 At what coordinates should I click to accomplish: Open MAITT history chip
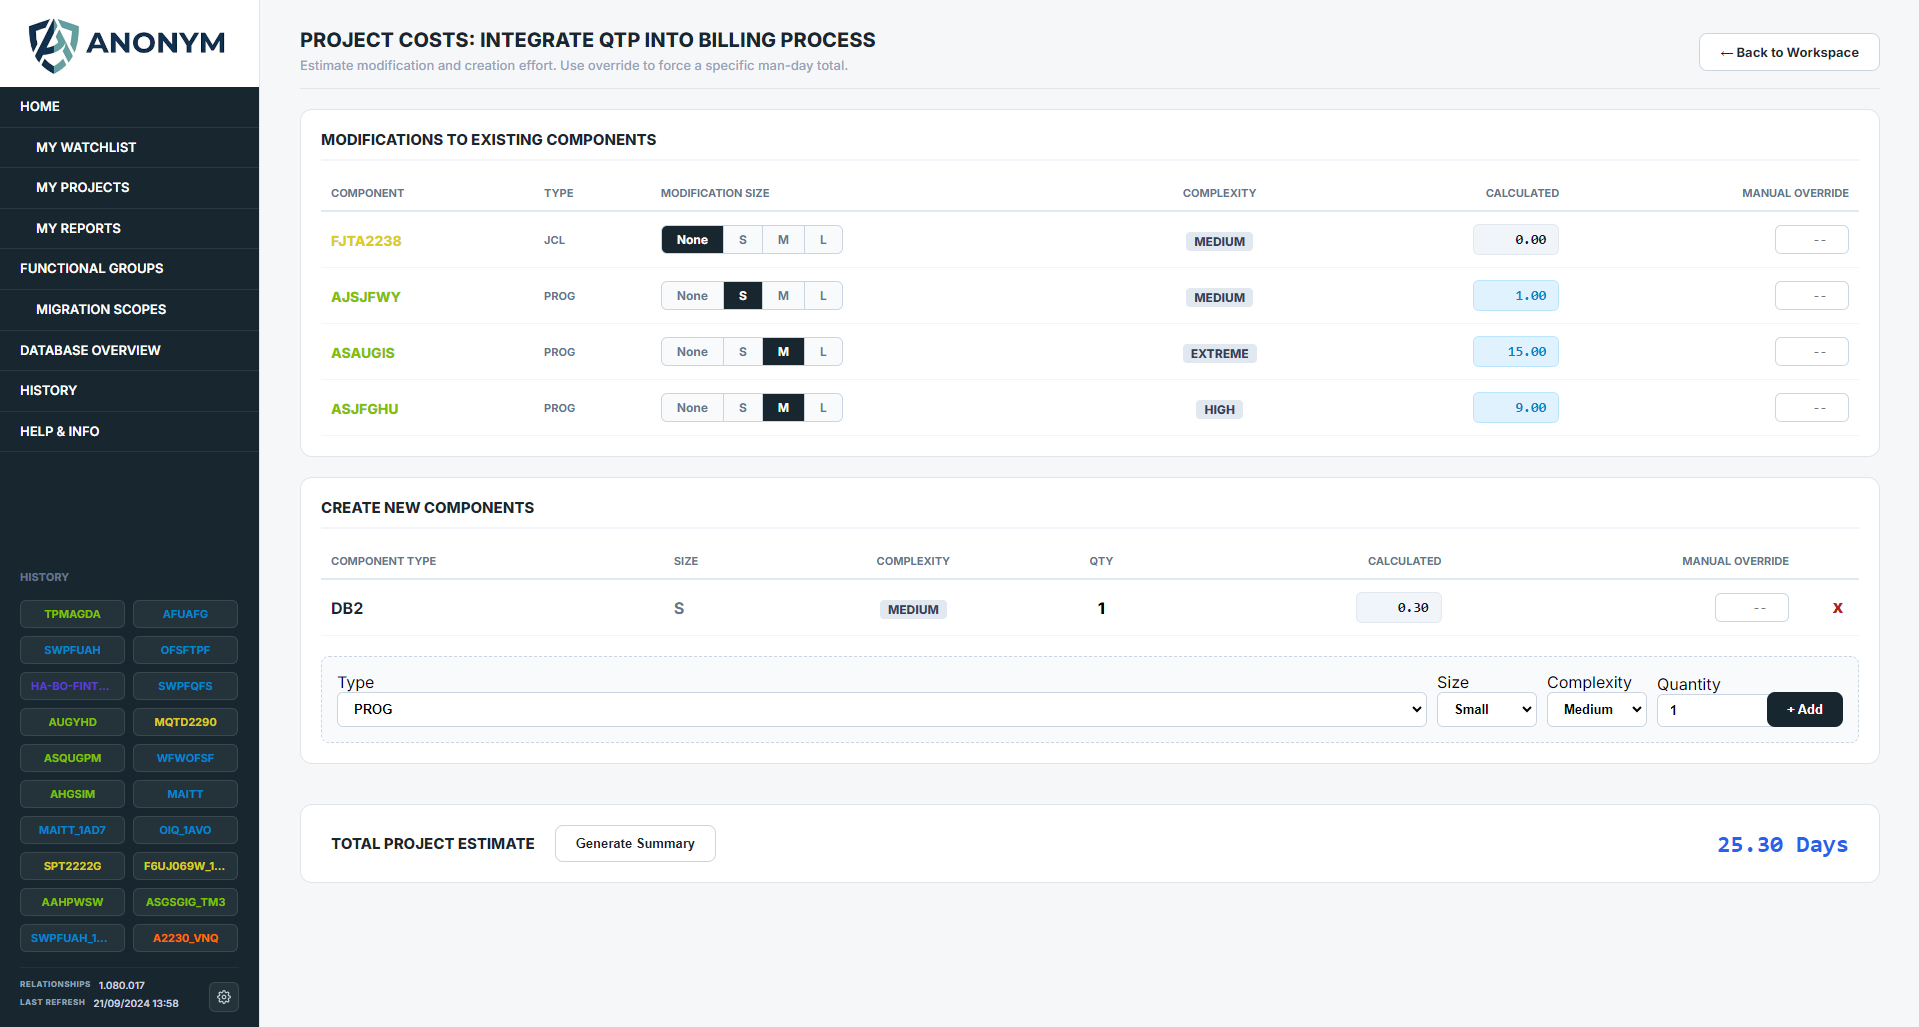pos(185,794)
